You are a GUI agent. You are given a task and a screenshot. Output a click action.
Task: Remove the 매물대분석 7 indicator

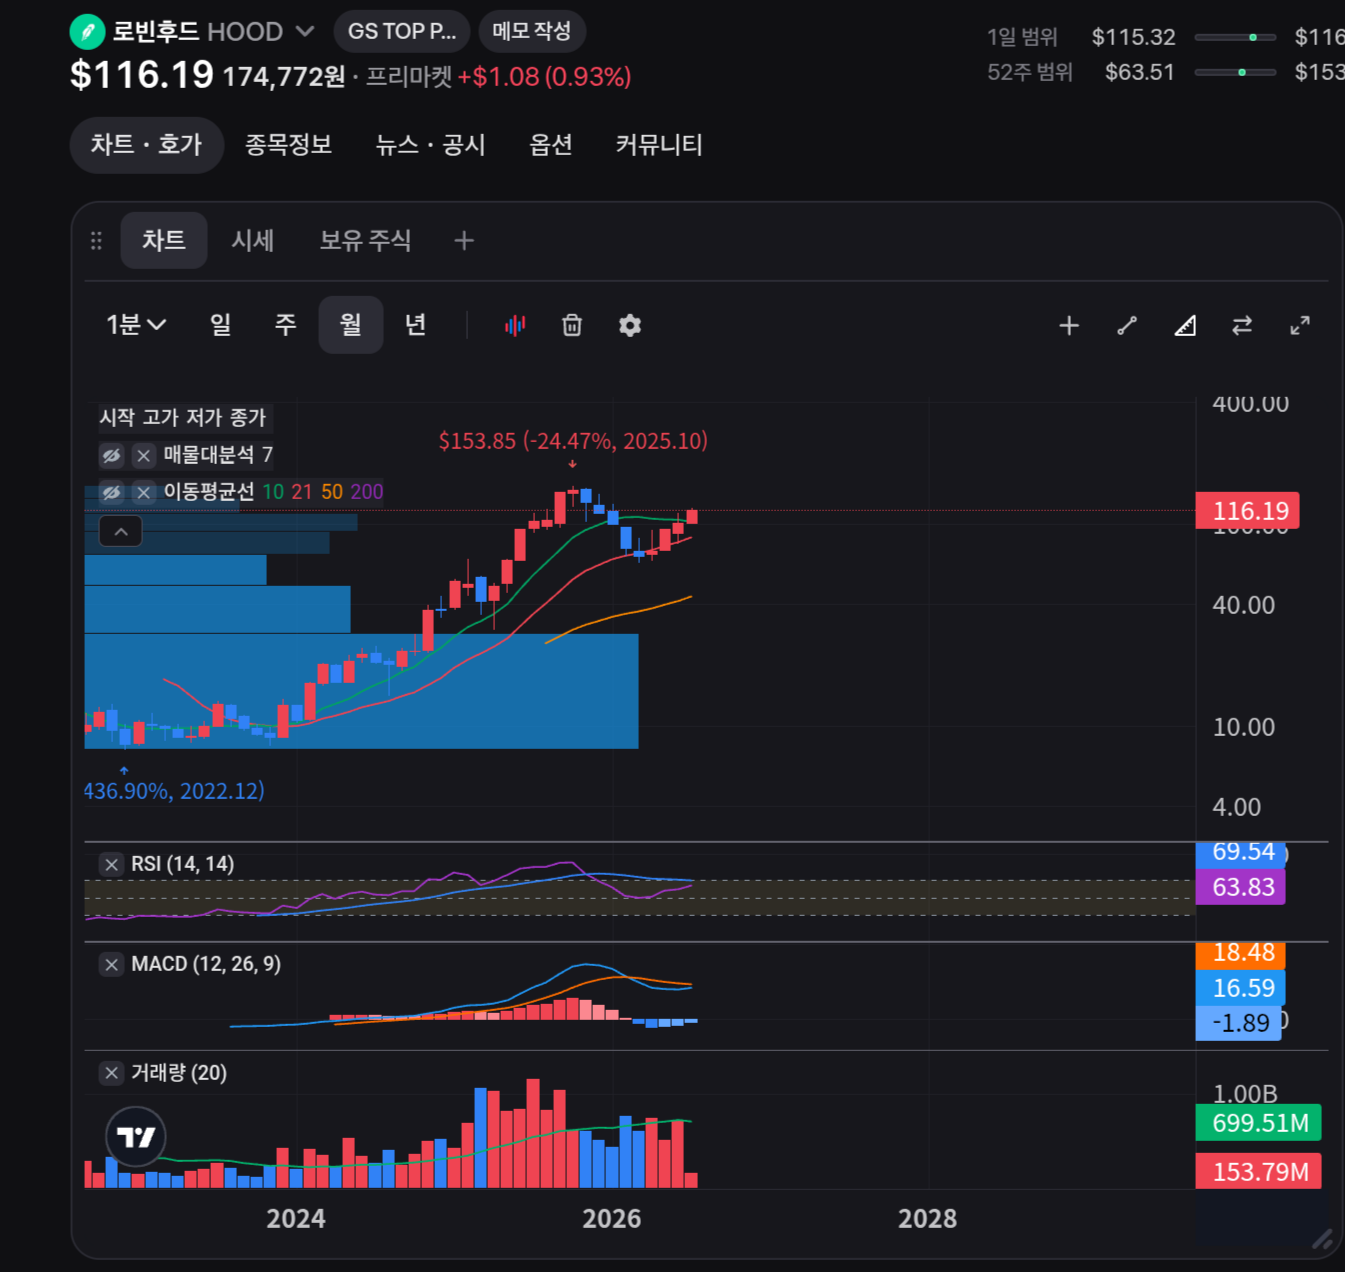tap(144, 456)
